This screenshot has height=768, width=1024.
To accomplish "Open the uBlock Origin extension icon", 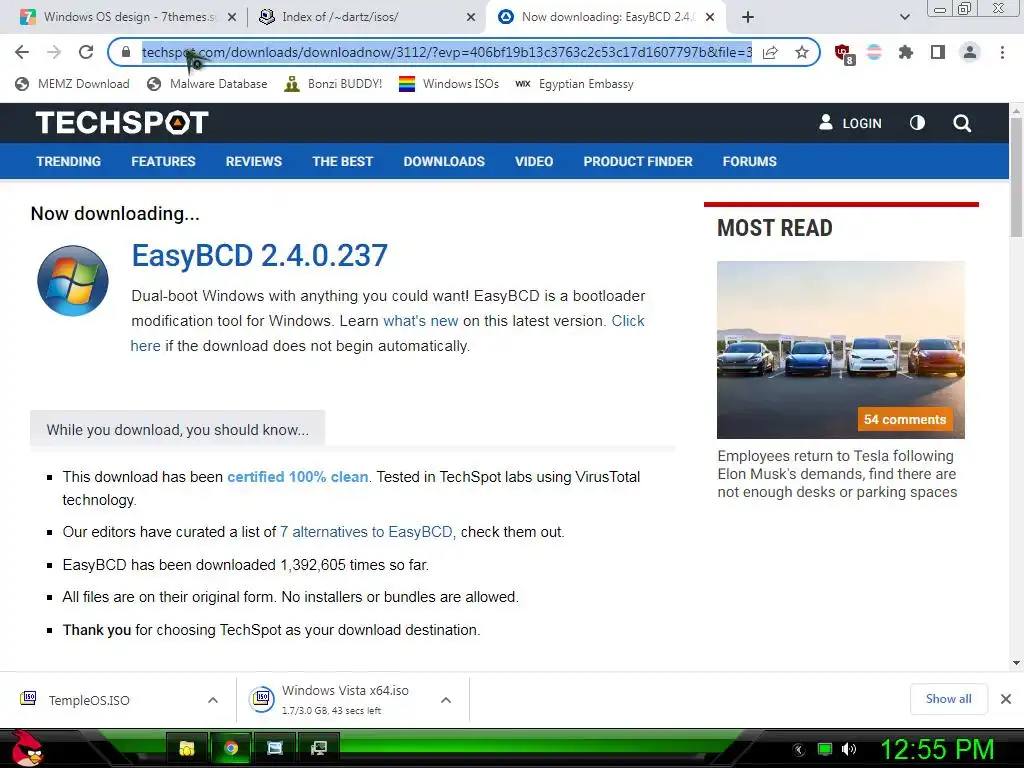I will coord(843,53).
